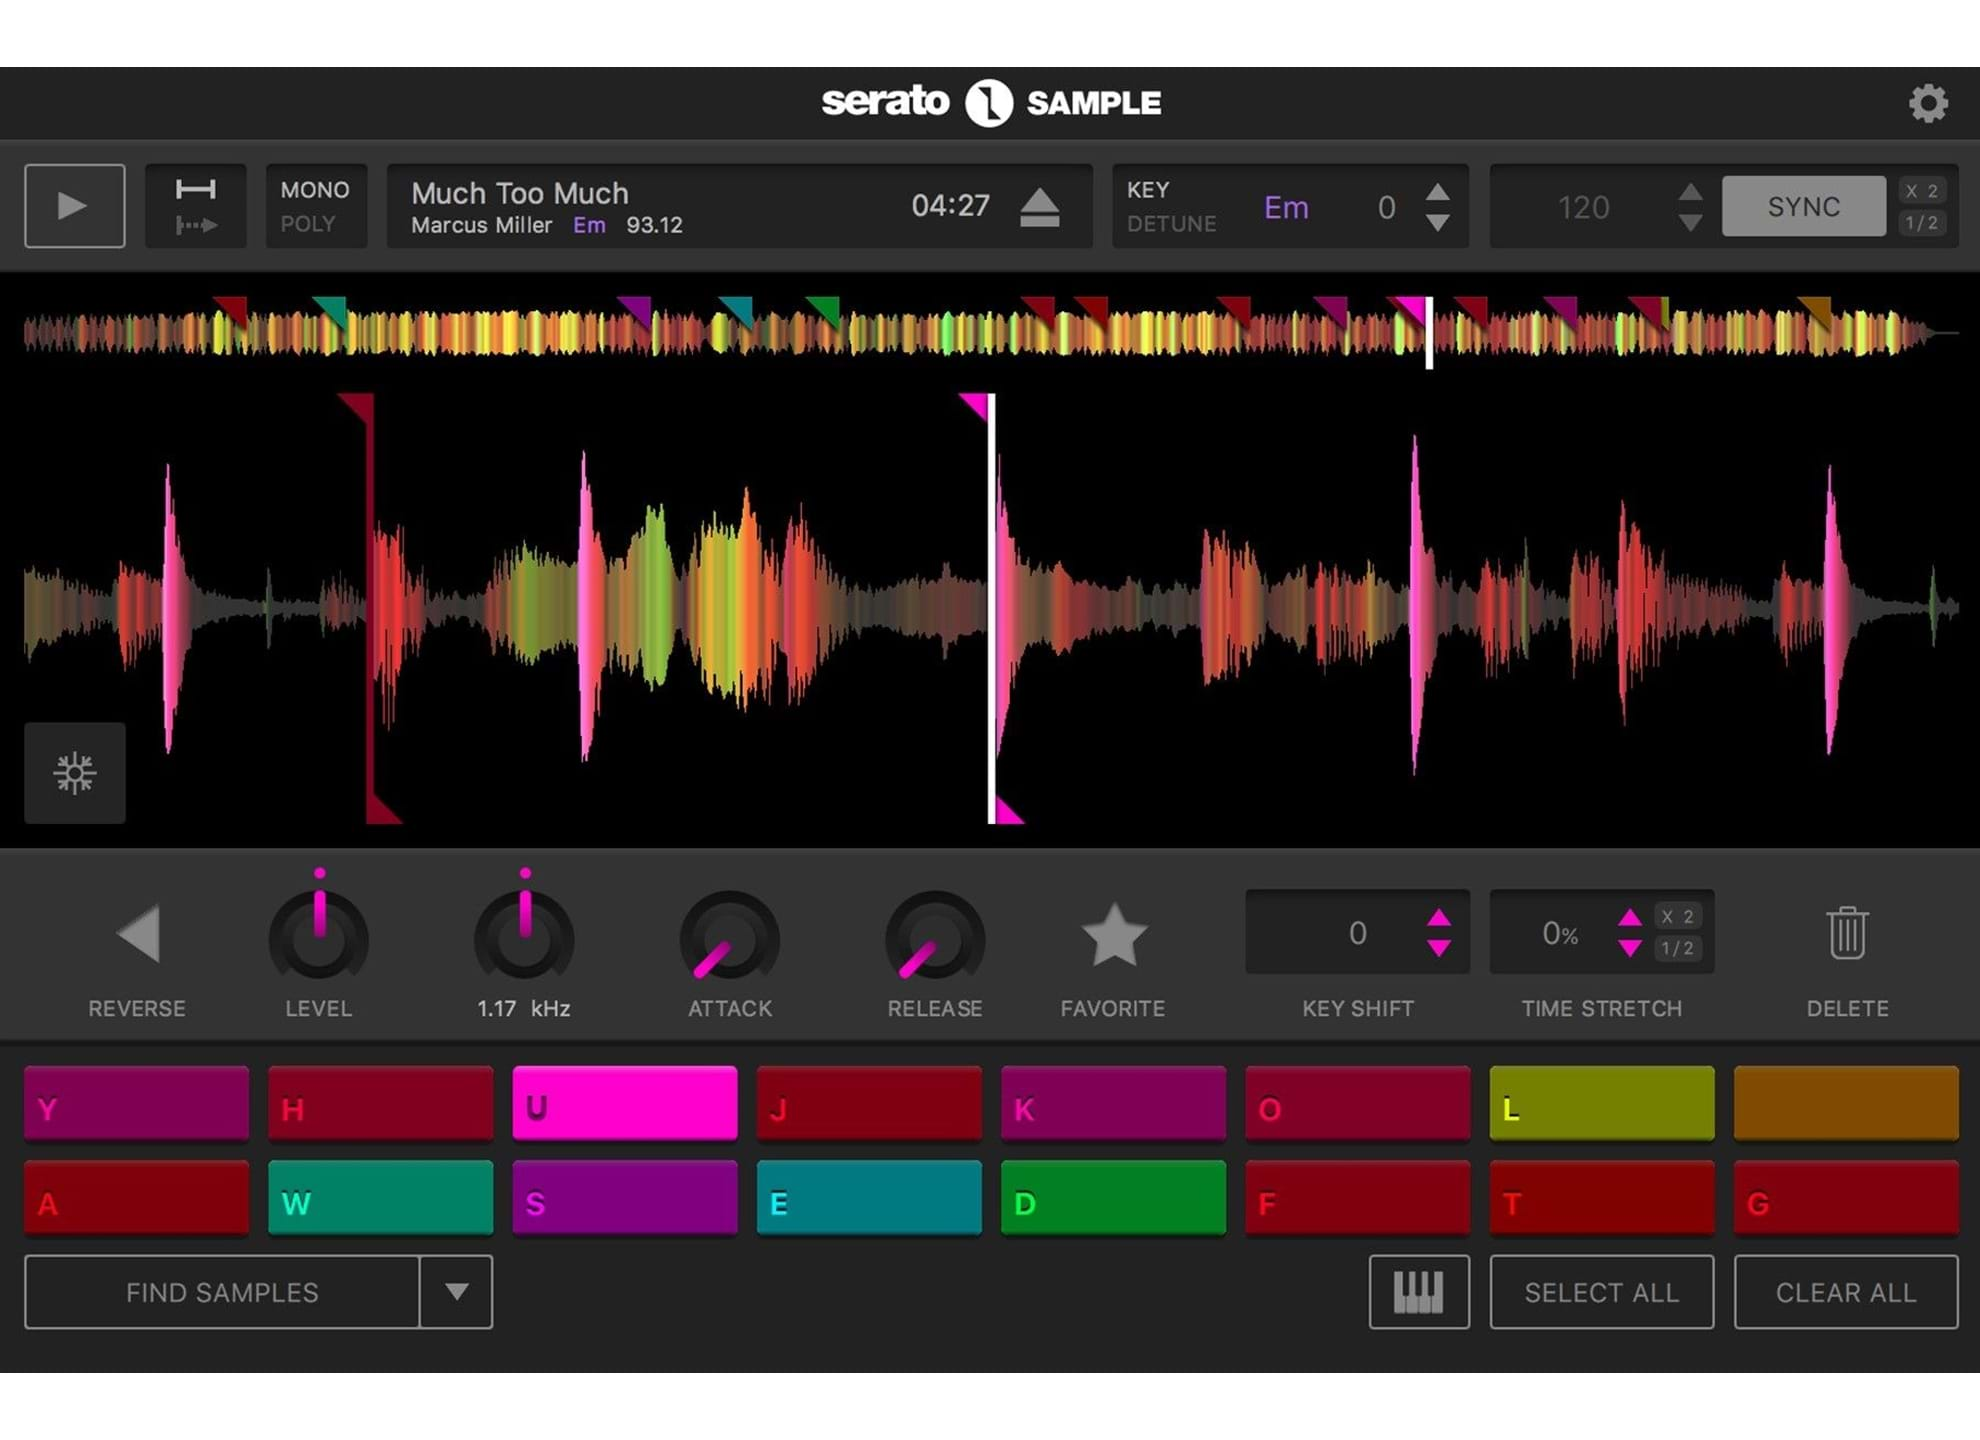Click the Favorite star icon

pos(1111,936)
